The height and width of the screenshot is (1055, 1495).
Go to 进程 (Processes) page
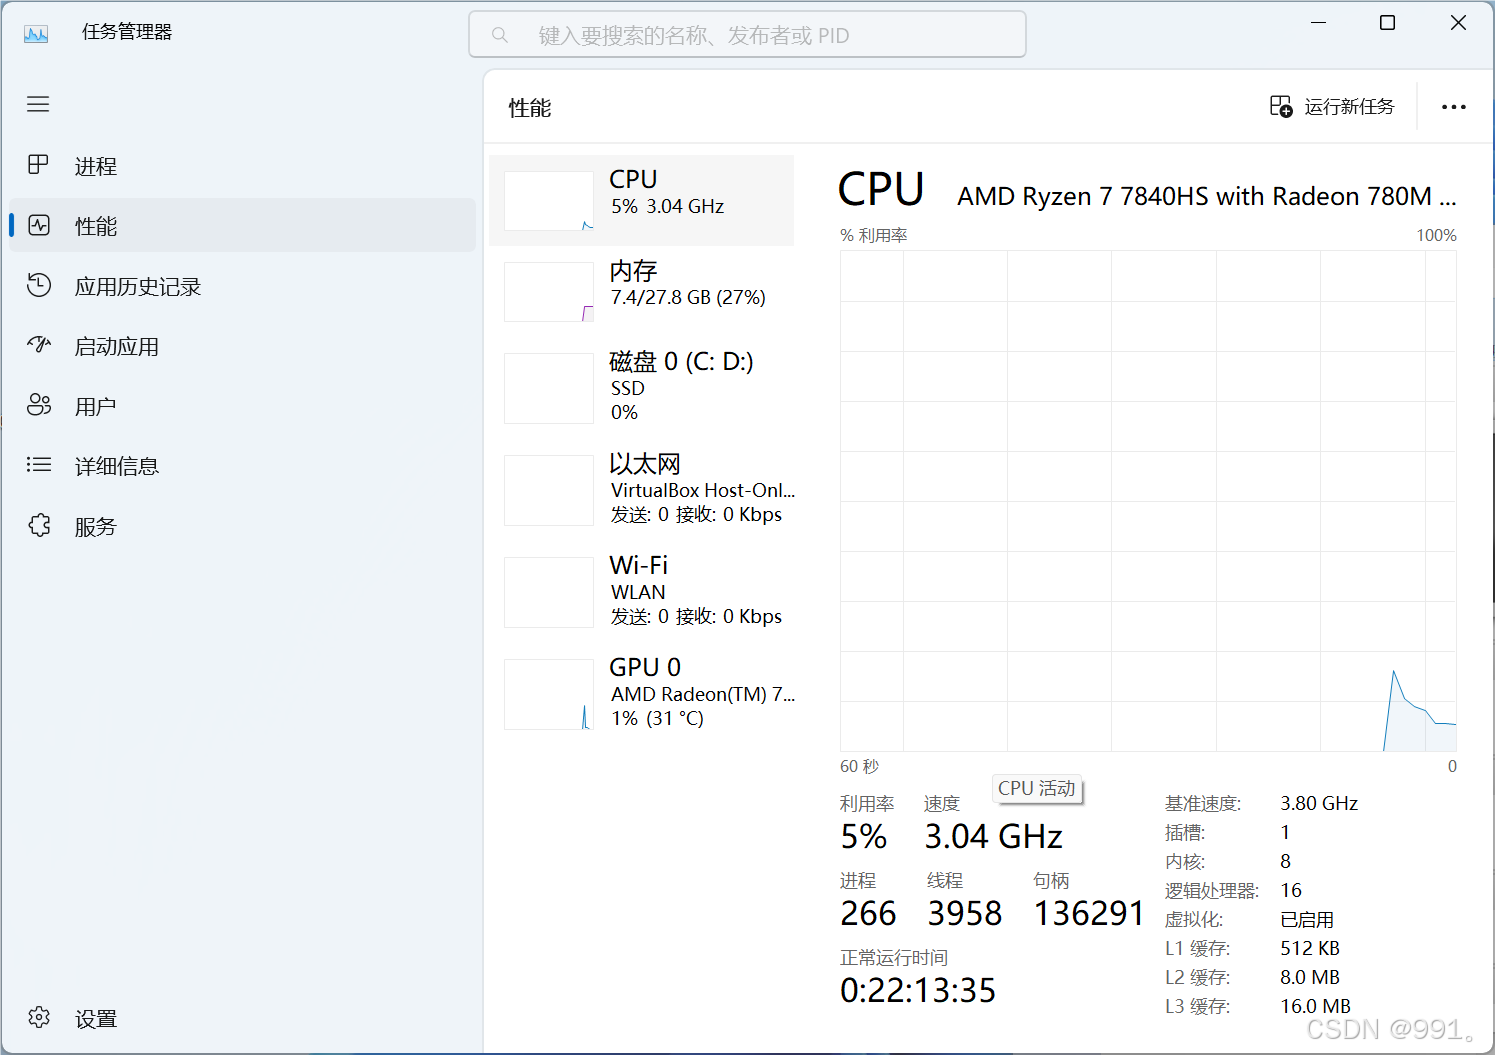tap(242, 166)
